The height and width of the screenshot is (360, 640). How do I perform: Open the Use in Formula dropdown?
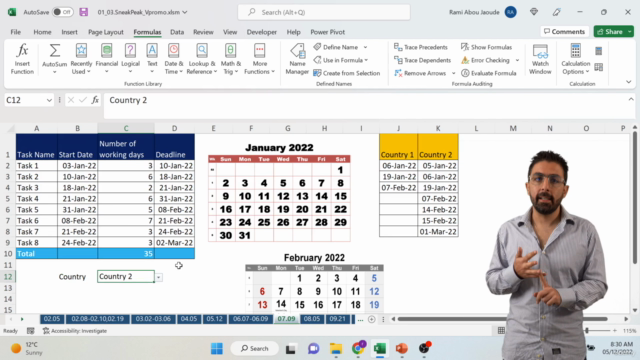pyautogui.click(x=340, y=60)
